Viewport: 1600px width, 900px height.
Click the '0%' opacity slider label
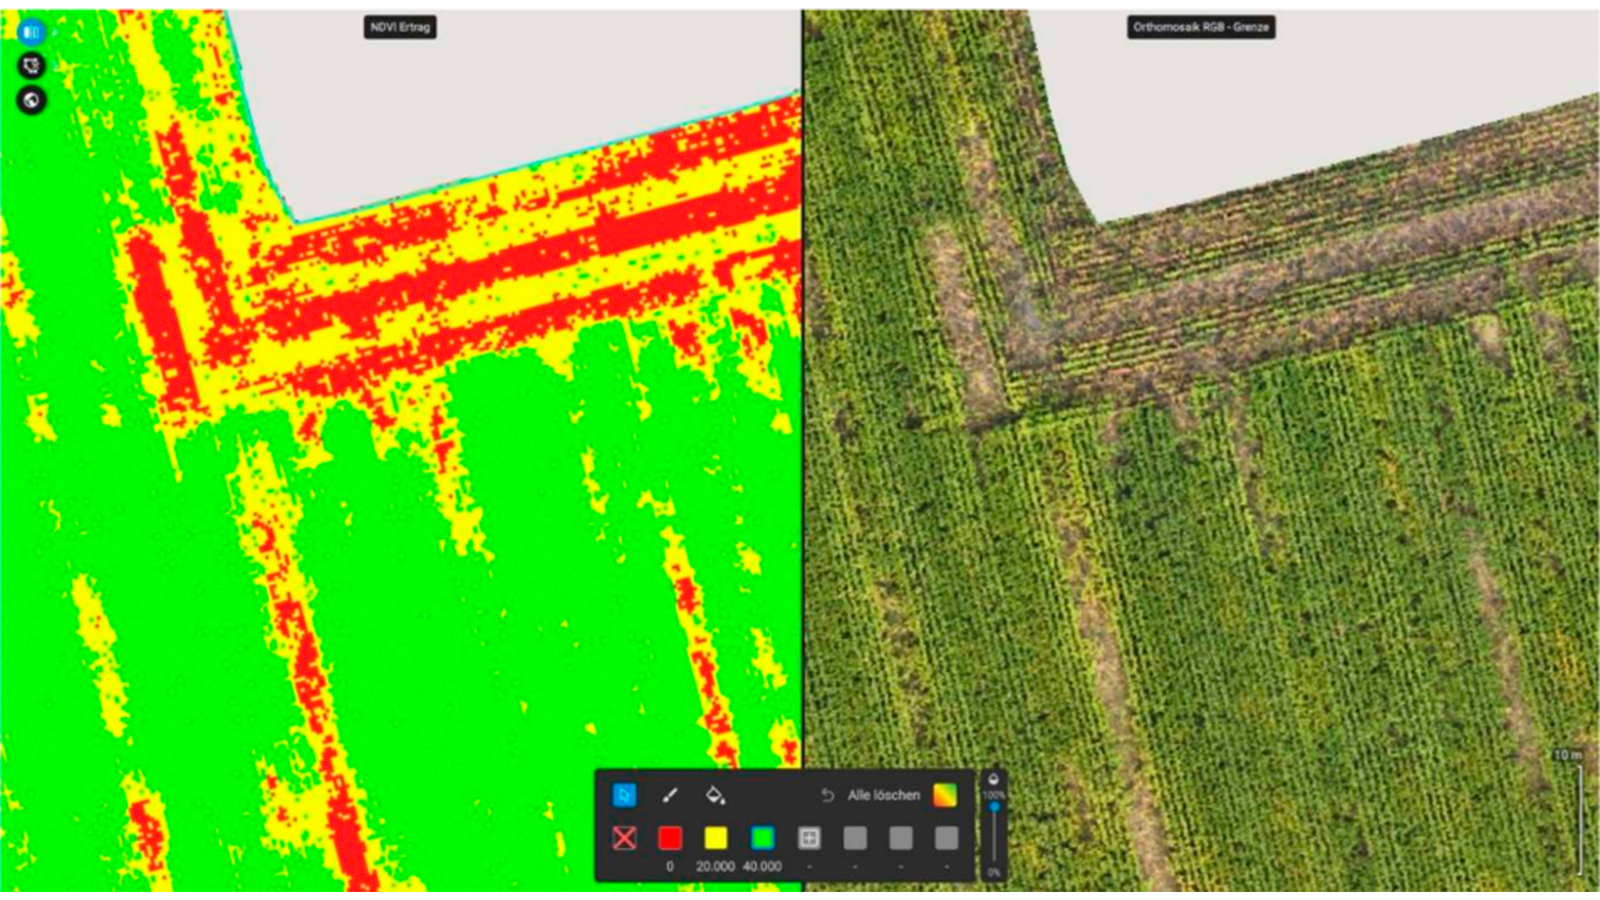coord(993,873)
